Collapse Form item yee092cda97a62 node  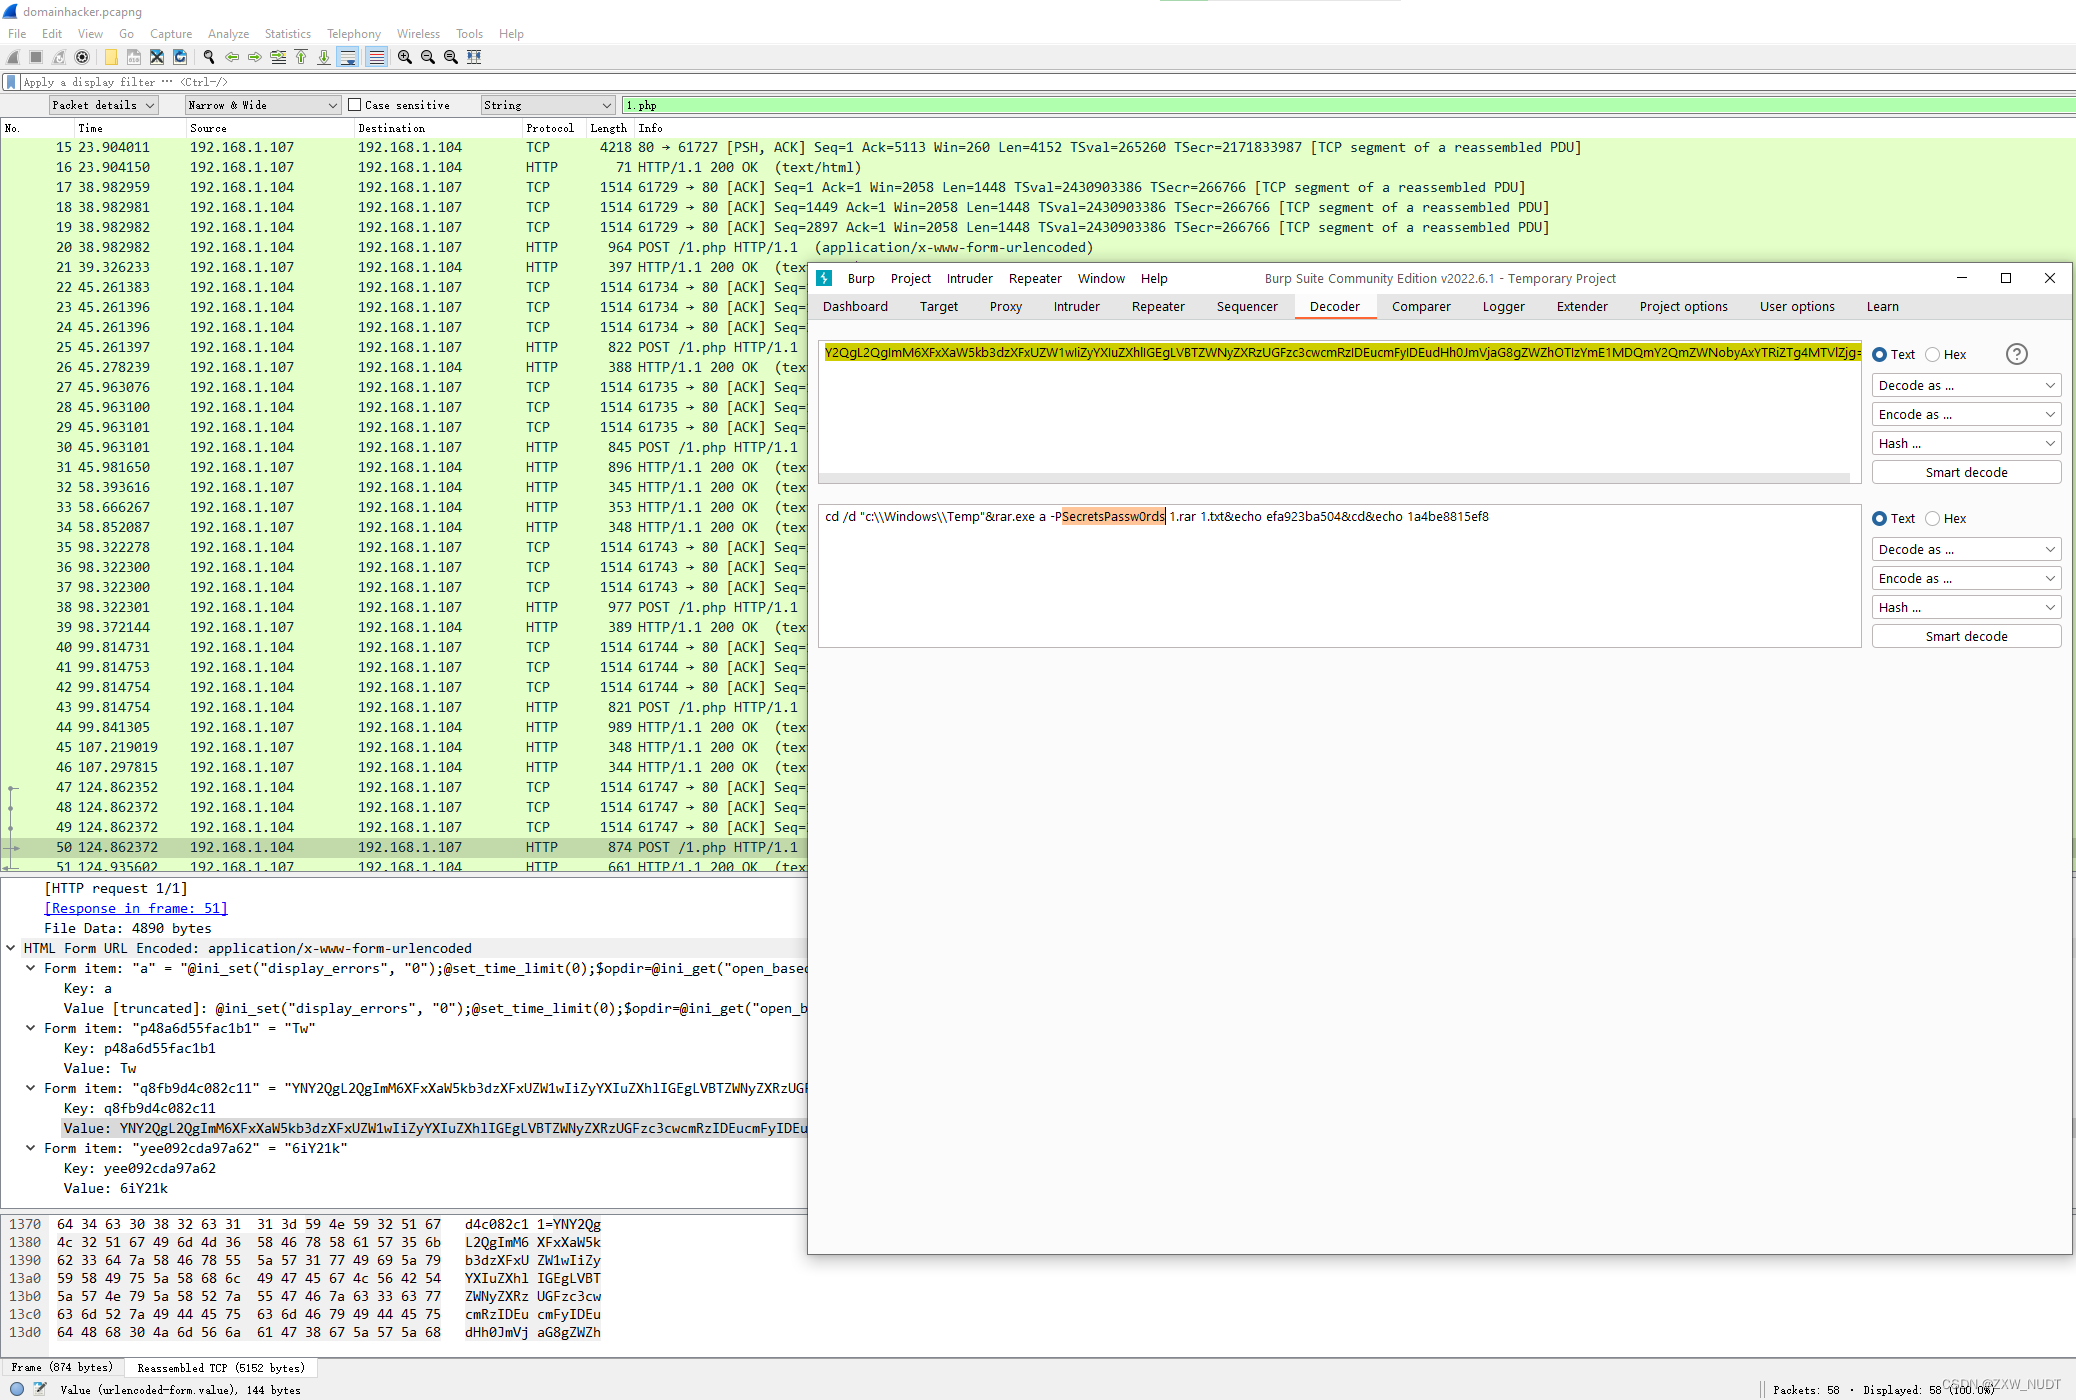point(31,1148)
